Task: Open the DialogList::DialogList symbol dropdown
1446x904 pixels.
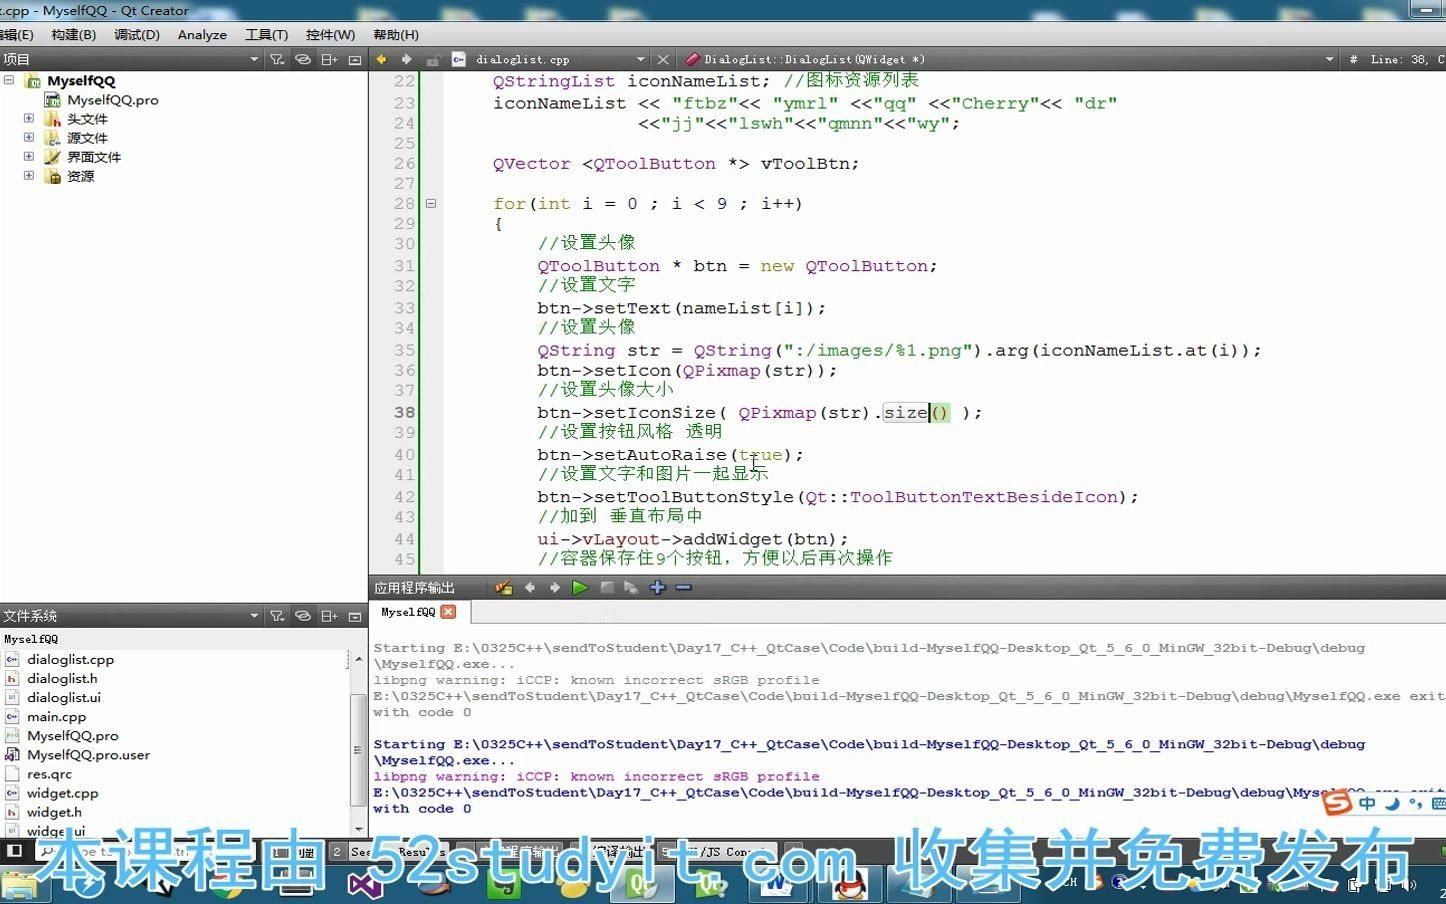Action: (x=1329, y=60)
